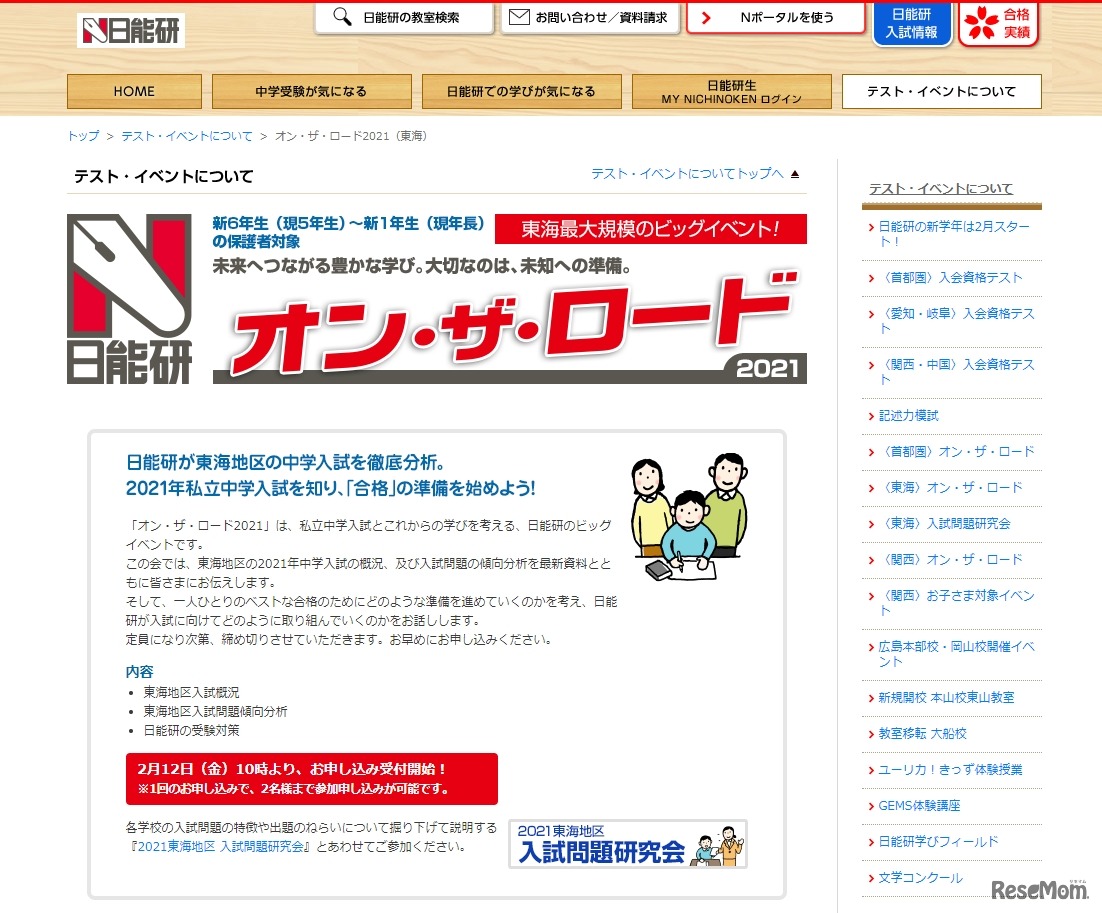Image resolution: width=1102 pixels, height=913 pixels.
Task: Click the 内容 subheading text
Action: [139, 671]
